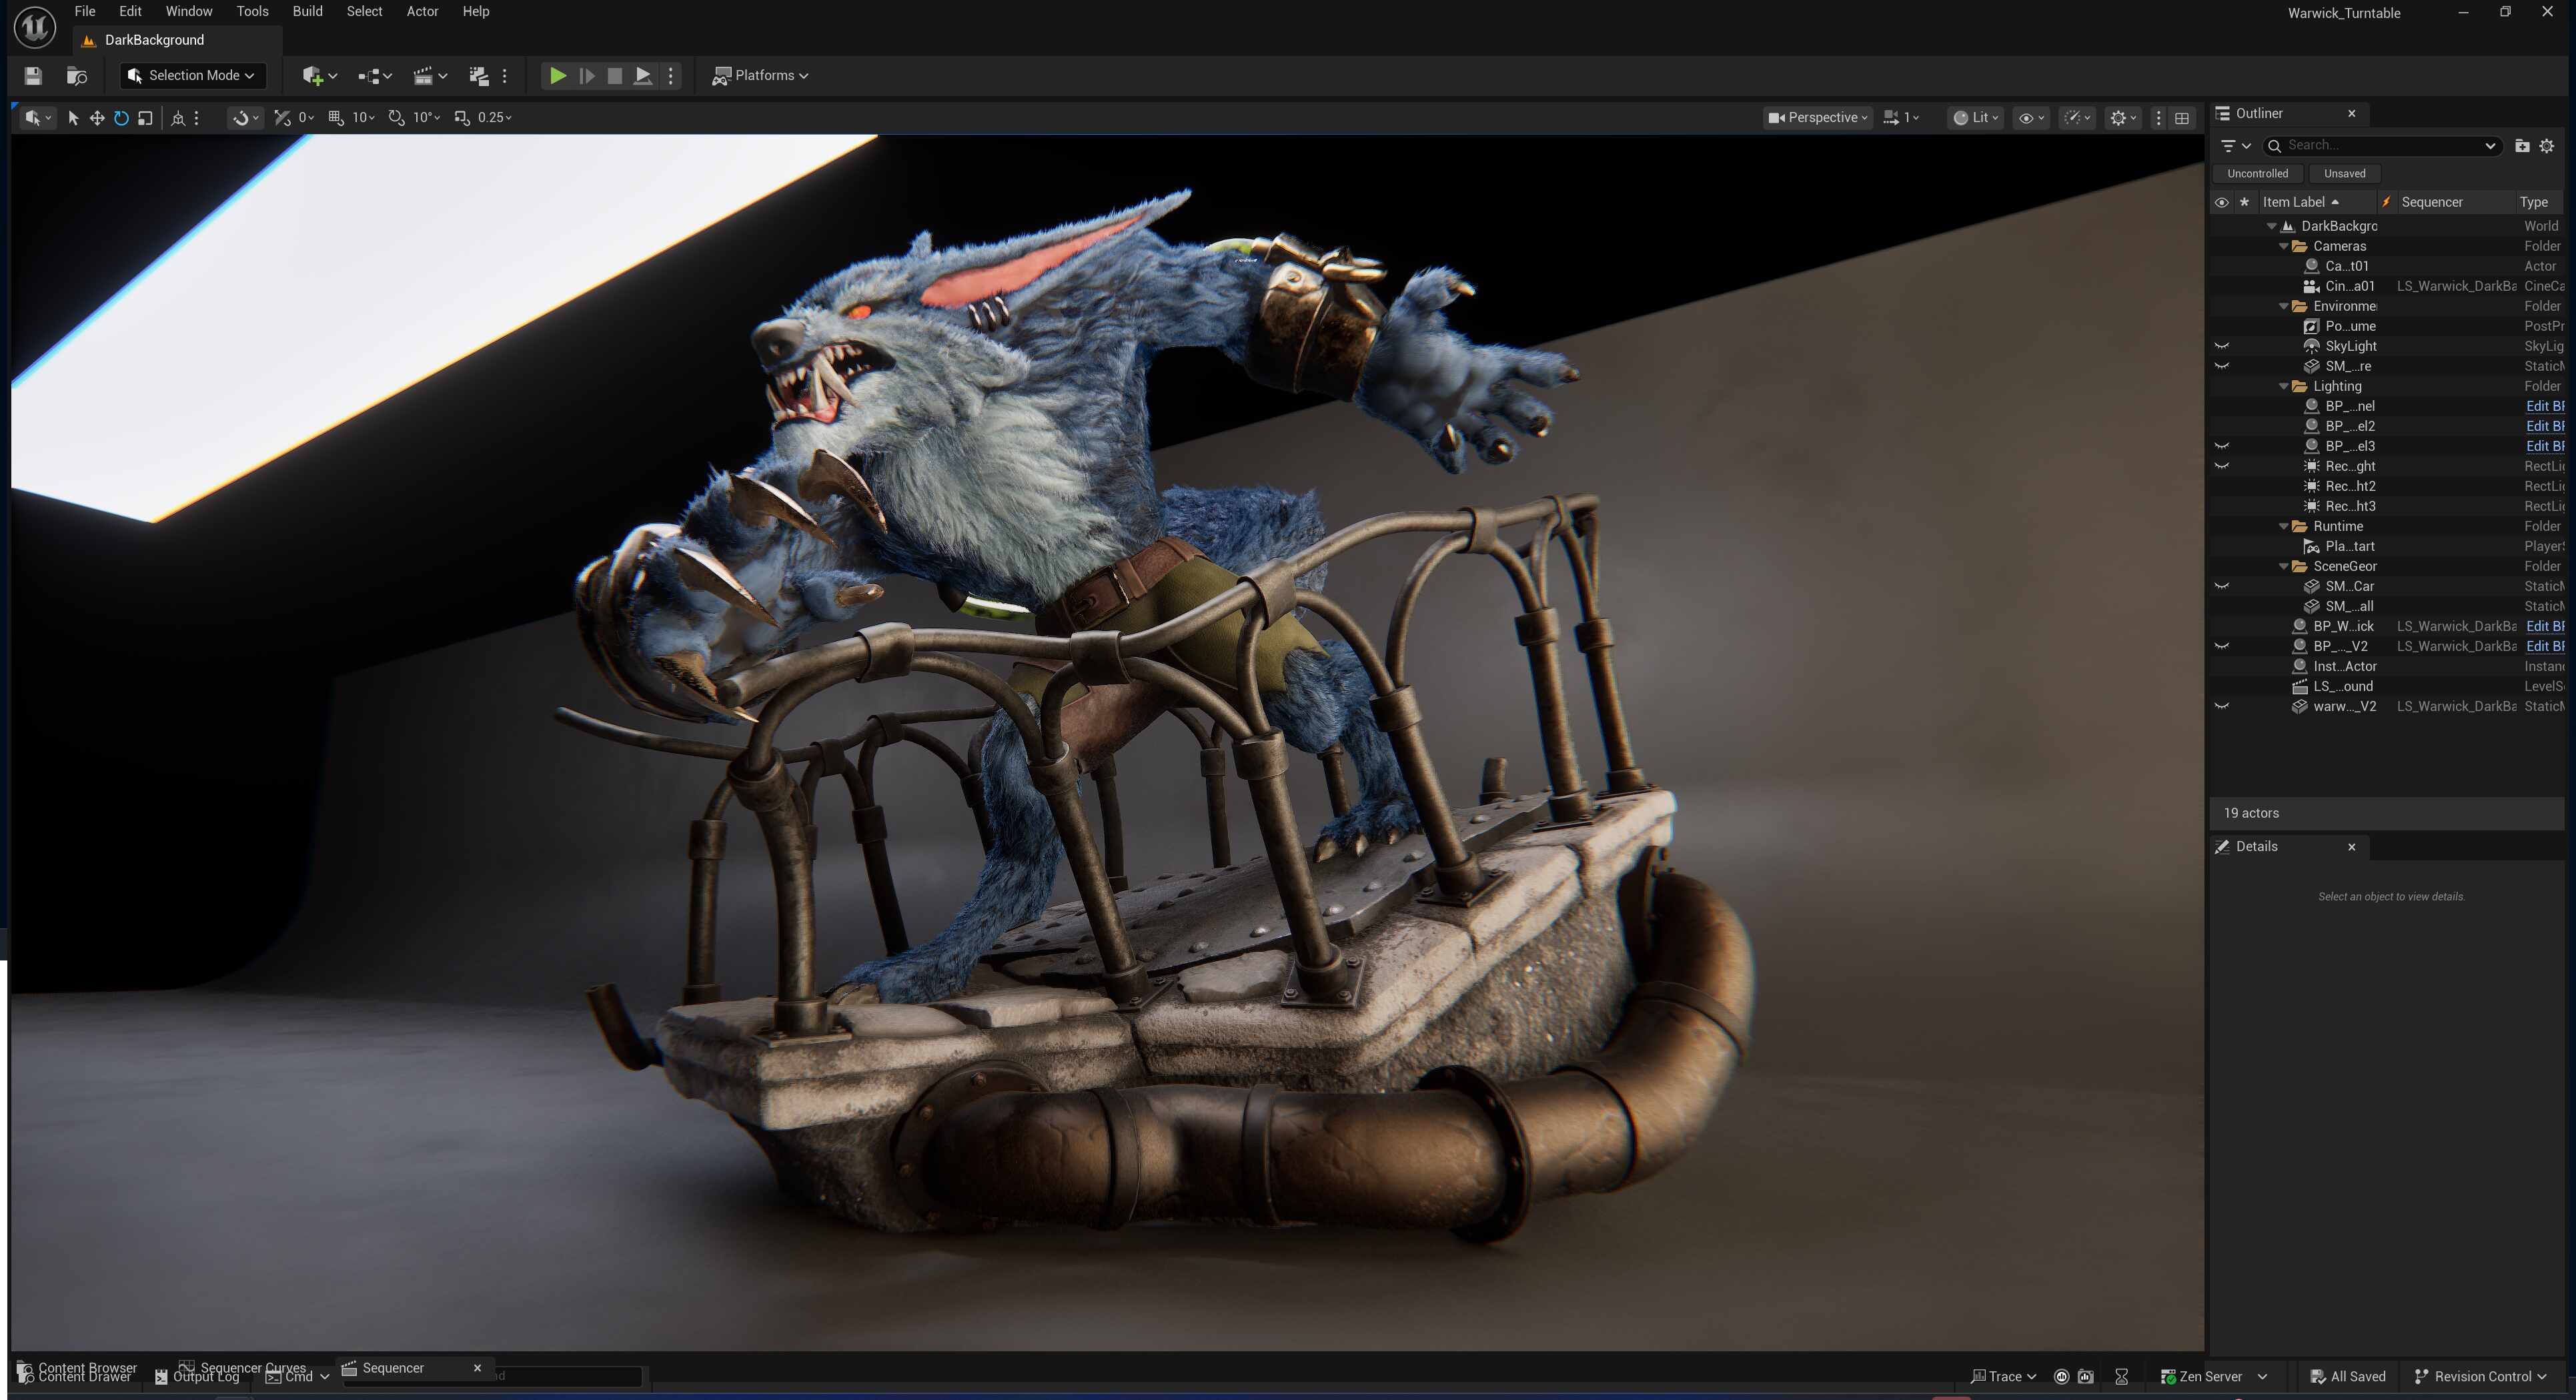Image resolution: width=2576 pixels, height=1400 pixels.
Task: Click Edit BP link for BP_W..ick
Action: click(2544, 626)
